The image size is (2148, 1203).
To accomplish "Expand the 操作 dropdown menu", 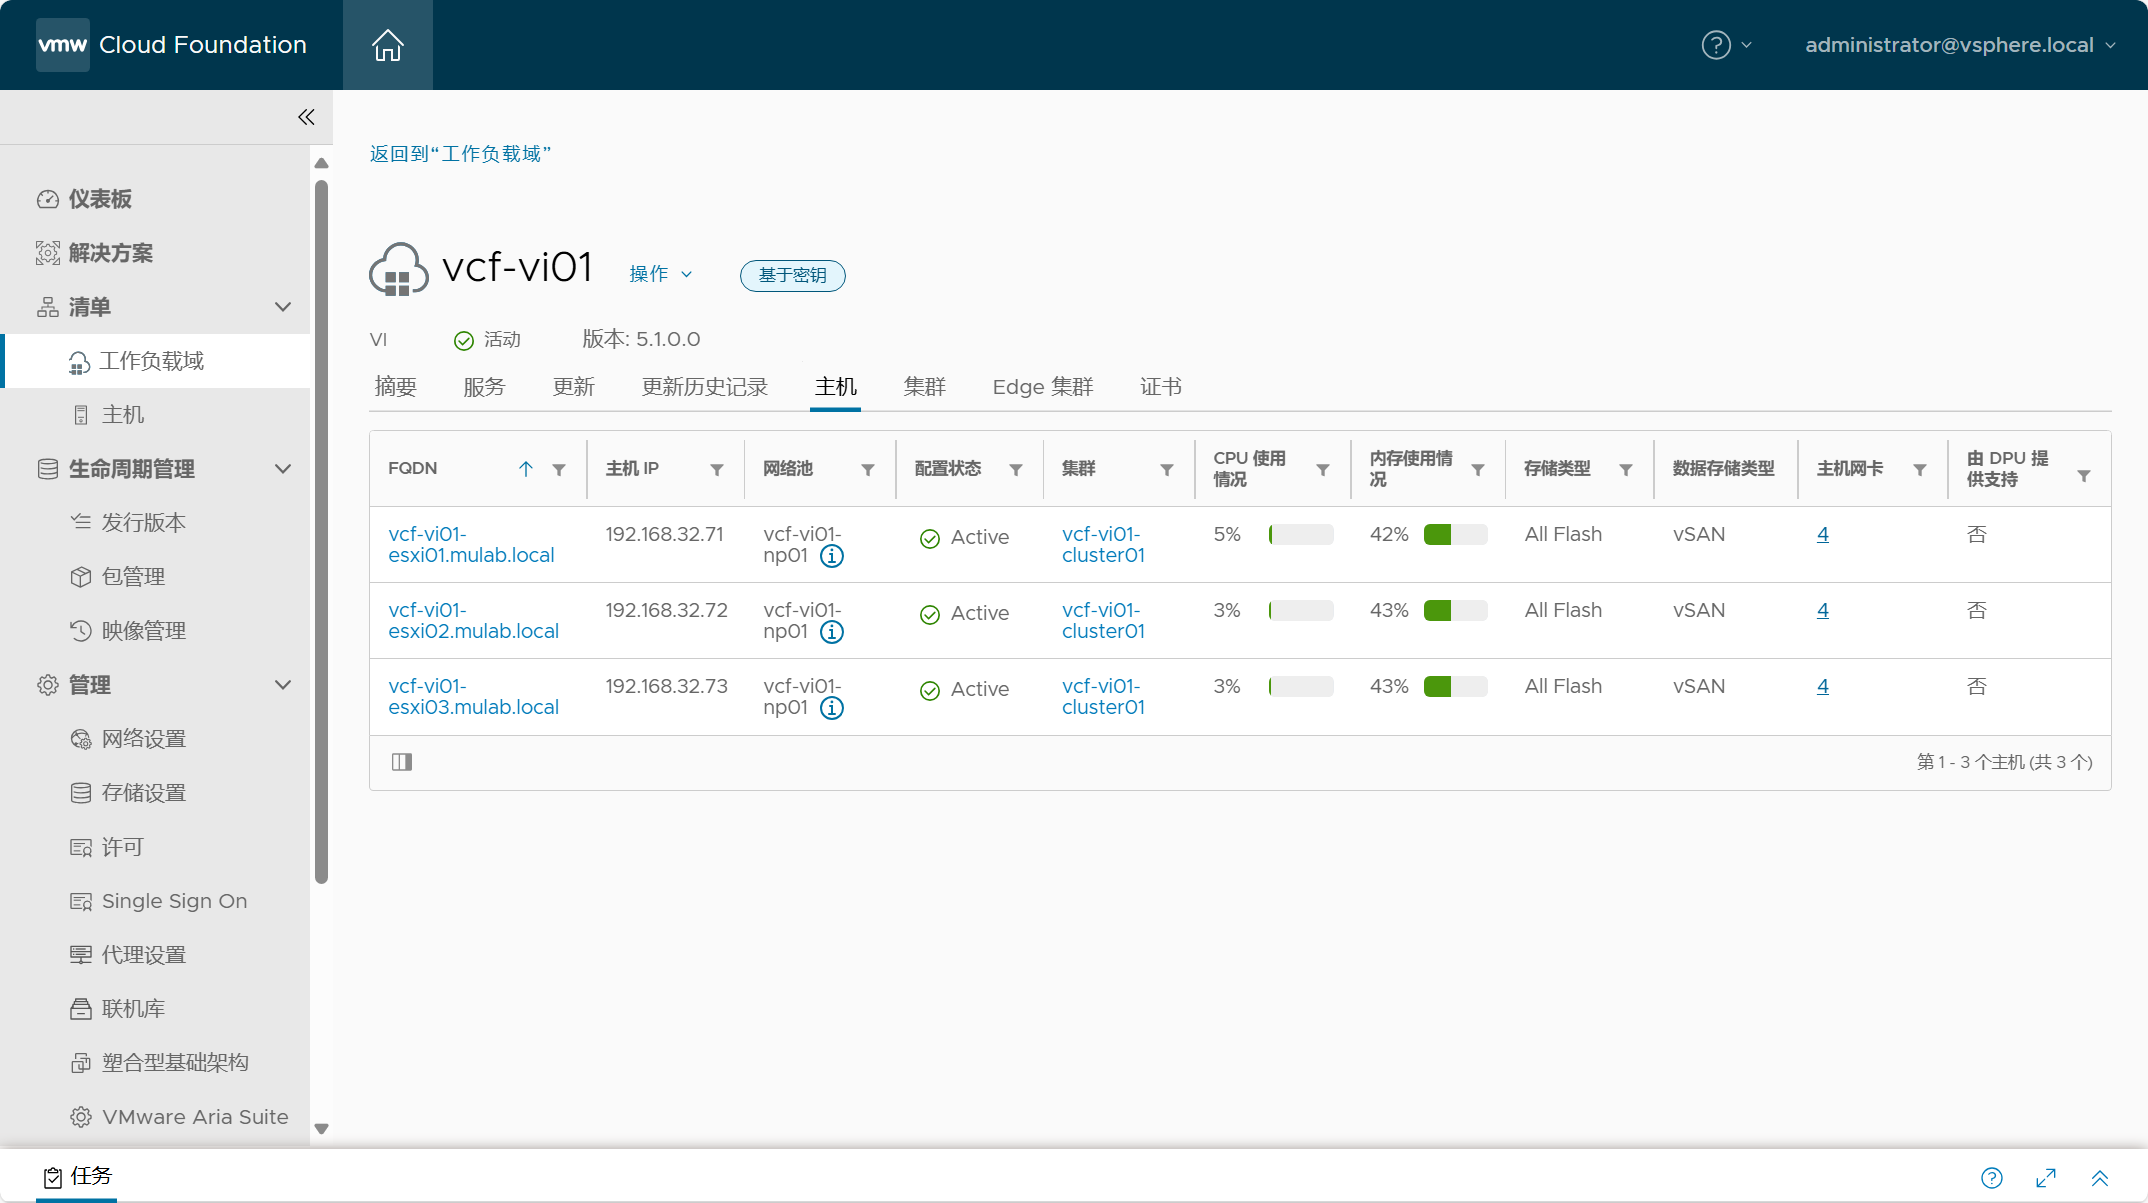I will (661, 275).
